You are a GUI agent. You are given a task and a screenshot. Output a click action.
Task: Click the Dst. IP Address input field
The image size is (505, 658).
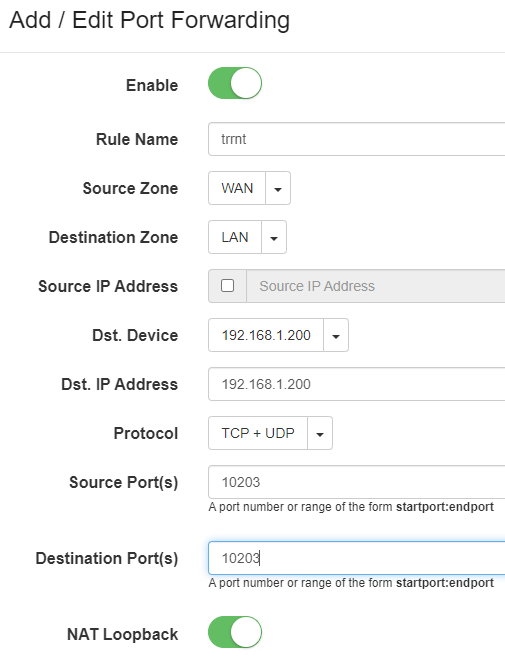click(357, 384)
